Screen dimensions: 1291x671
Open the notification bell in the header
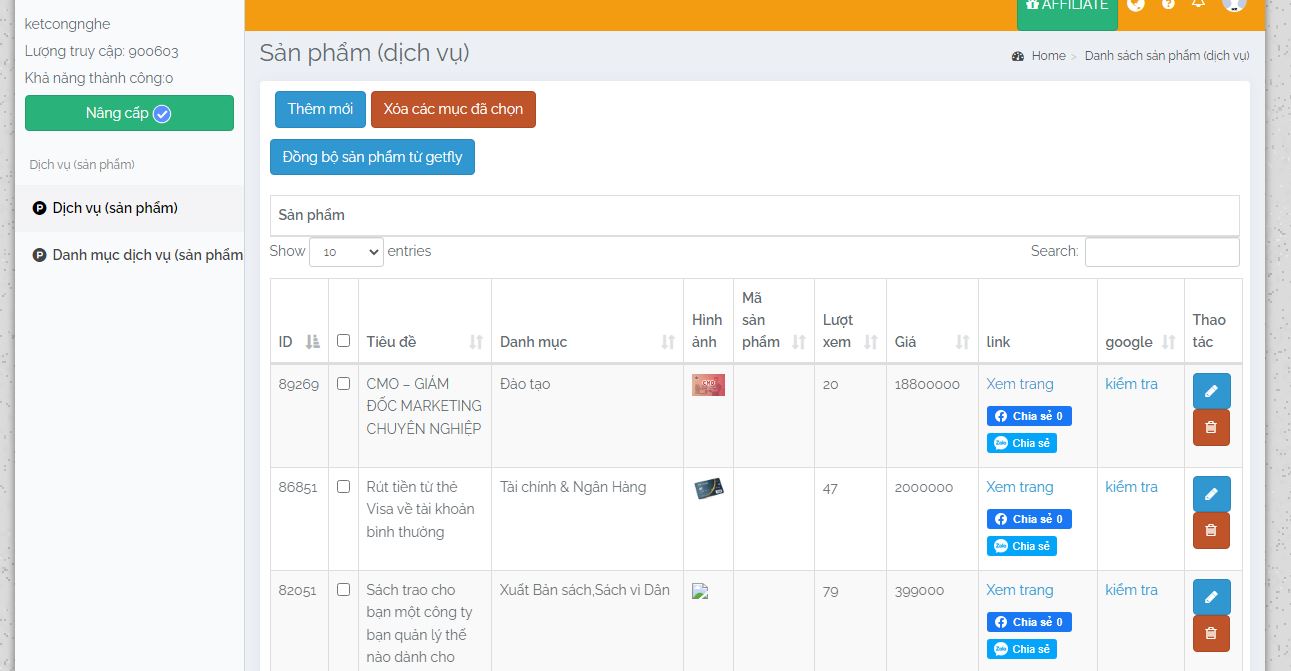pos(1198,5)
